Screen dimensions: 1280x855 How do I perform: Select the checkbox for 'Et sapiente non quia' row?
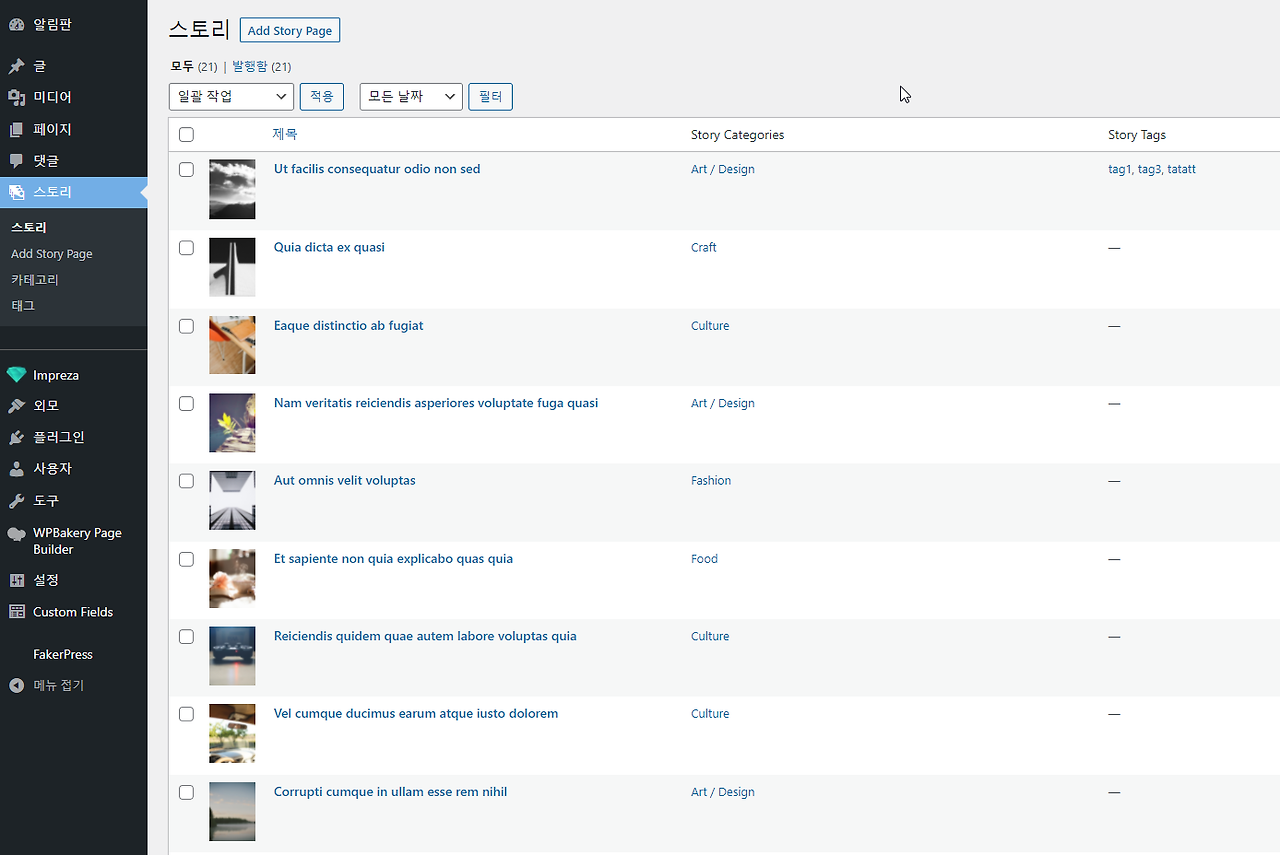(186, 559)
